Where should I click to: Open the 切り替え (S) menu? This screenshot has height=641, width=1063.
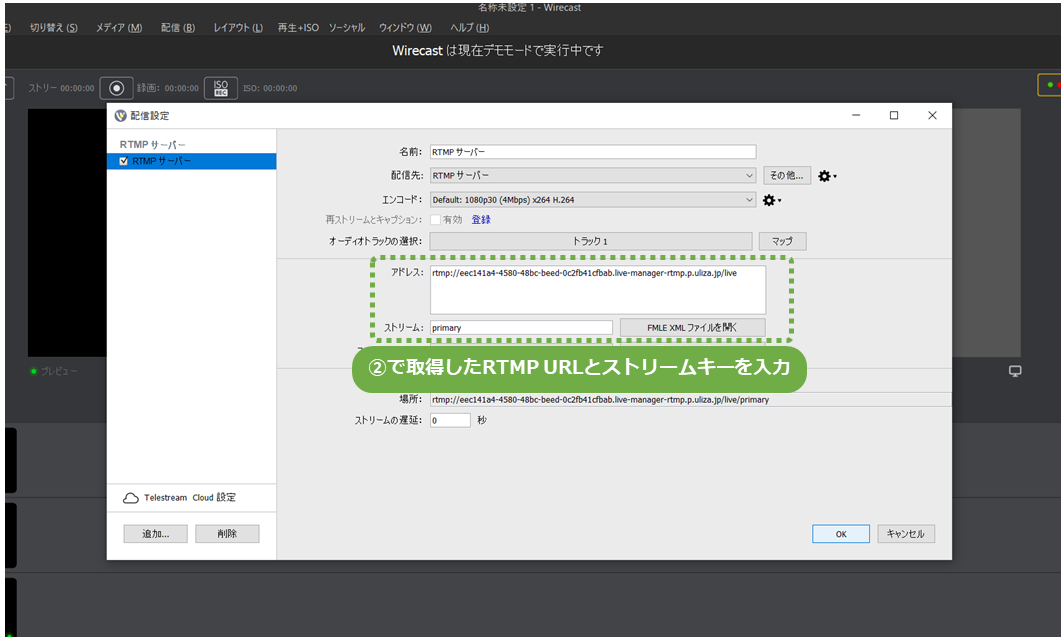pyautogui.click(x=54, y=28)
